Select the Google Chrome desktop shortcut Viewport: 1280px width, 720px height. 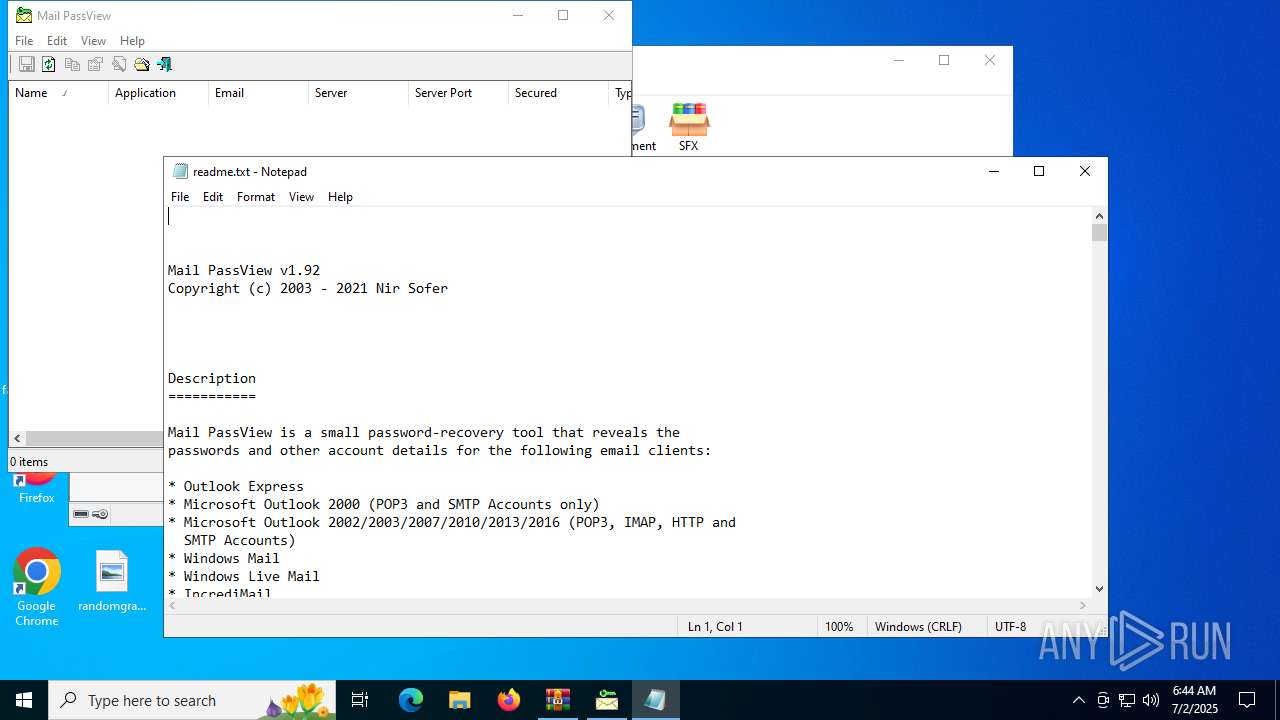(x=37, y=588)
